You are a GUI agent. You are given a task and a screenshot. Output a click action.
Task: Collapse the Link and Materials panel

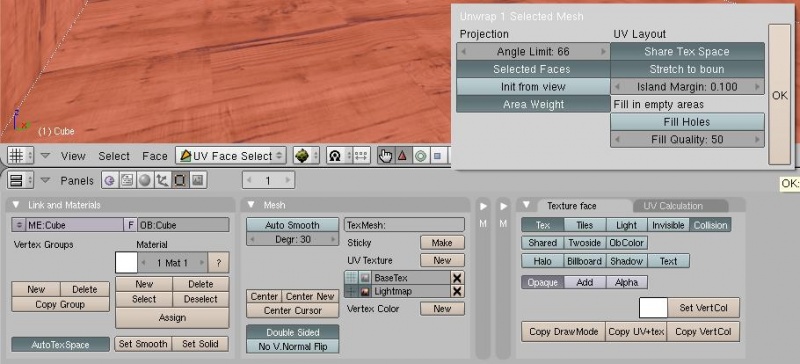pyautogui.click(x=16, y=205)
